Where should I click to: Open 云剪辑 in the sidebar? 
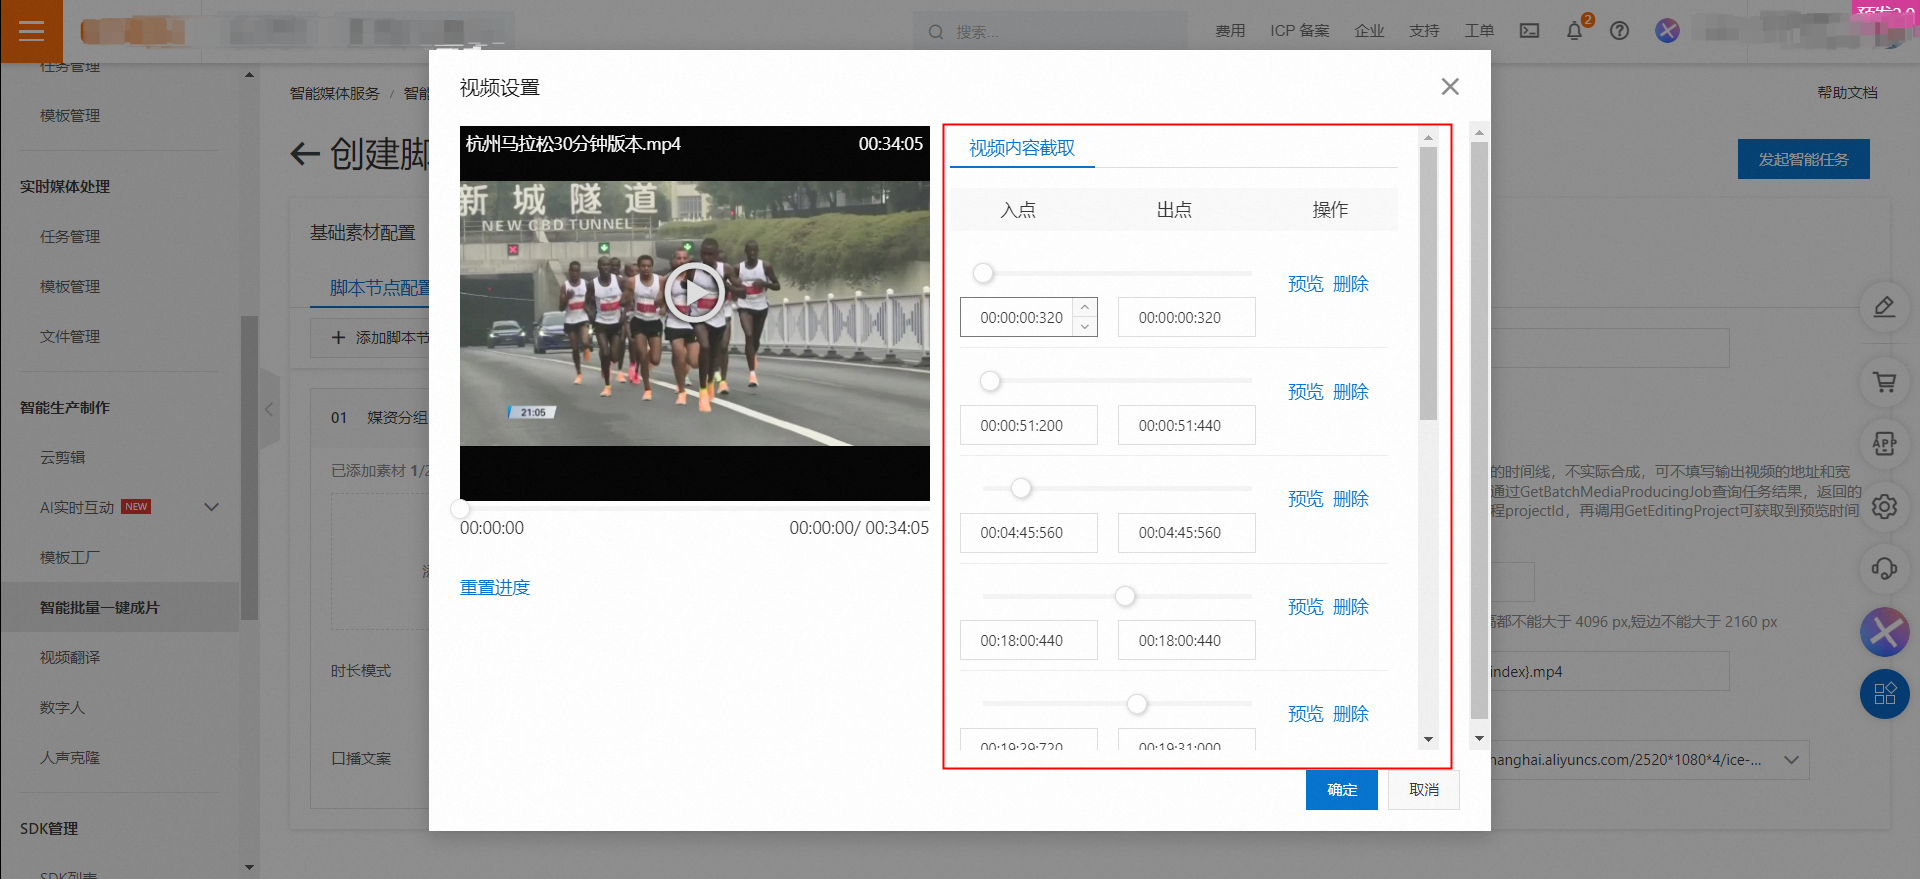[62, 457]
